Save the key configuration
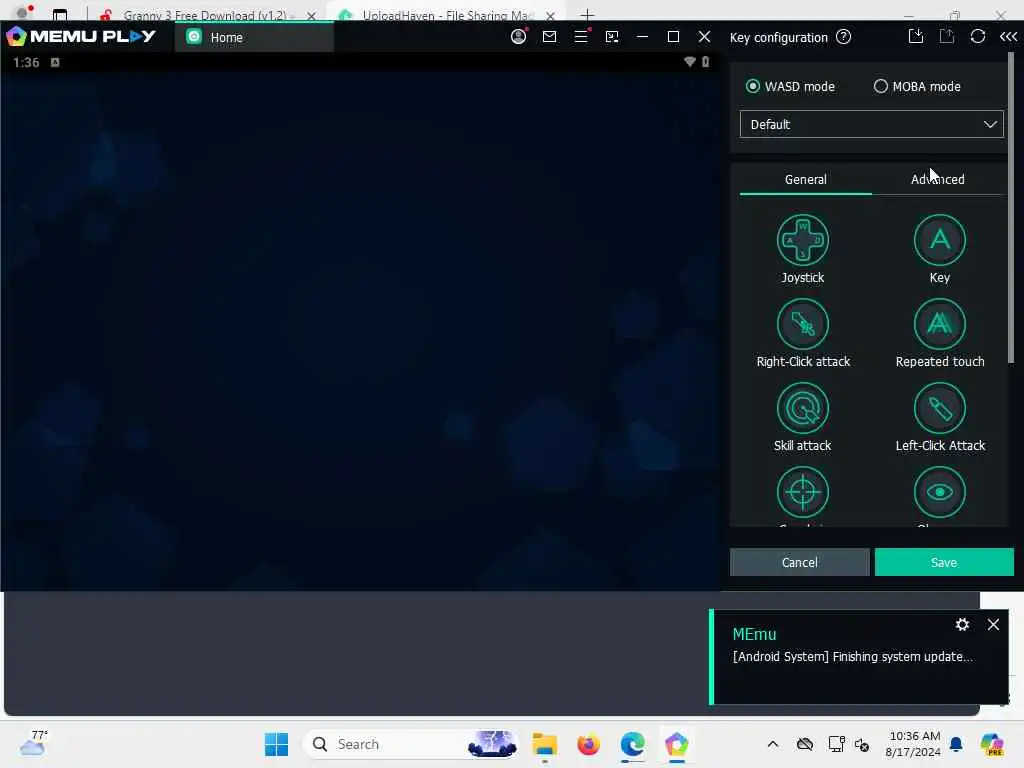This screenshot has width=1024, height=768. pyautogui.click(x=944, y=562)
